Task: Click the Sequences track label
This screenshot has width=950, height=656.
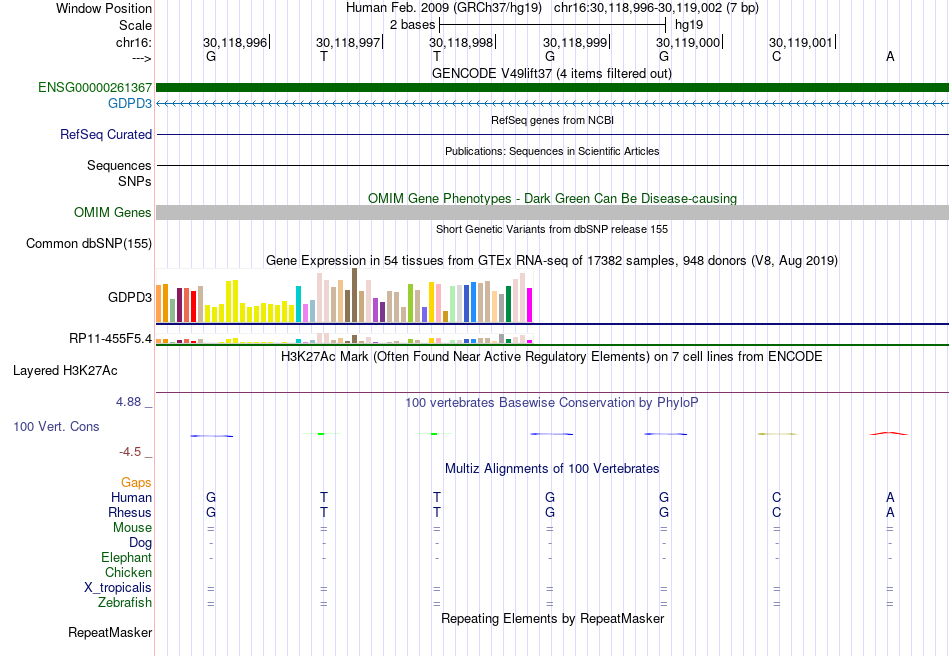Action: (119, 165)
